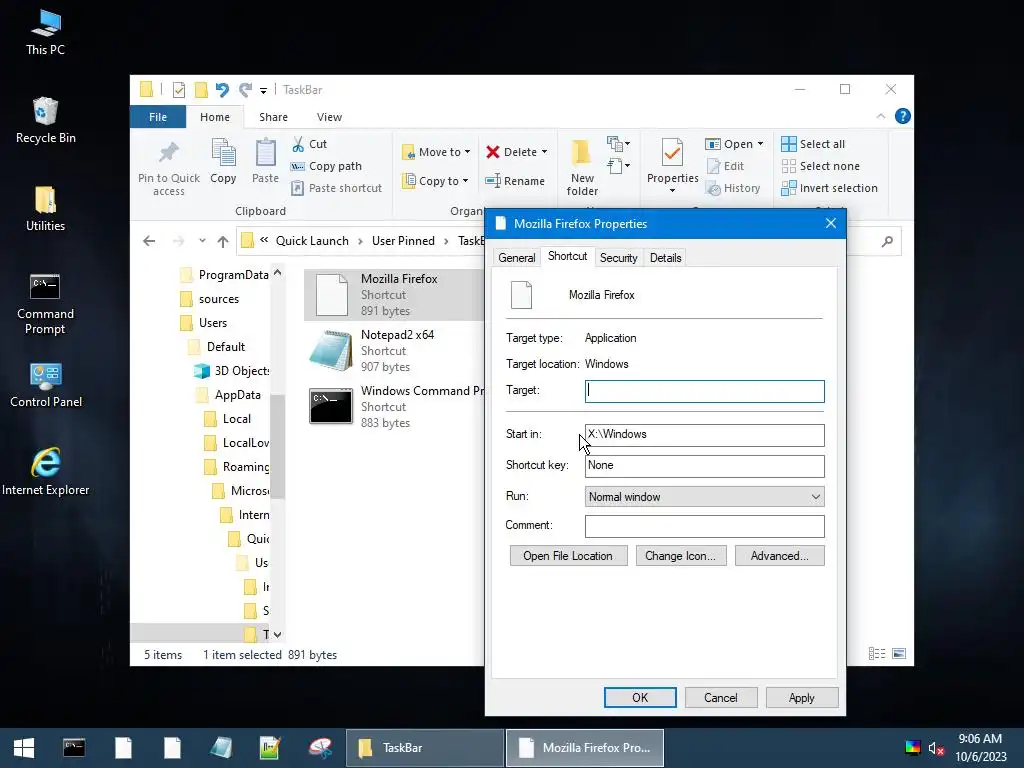This screenshot has width=1024, height=768.
Task: Click the Change Icon button
Action: [x=680, y=556]
